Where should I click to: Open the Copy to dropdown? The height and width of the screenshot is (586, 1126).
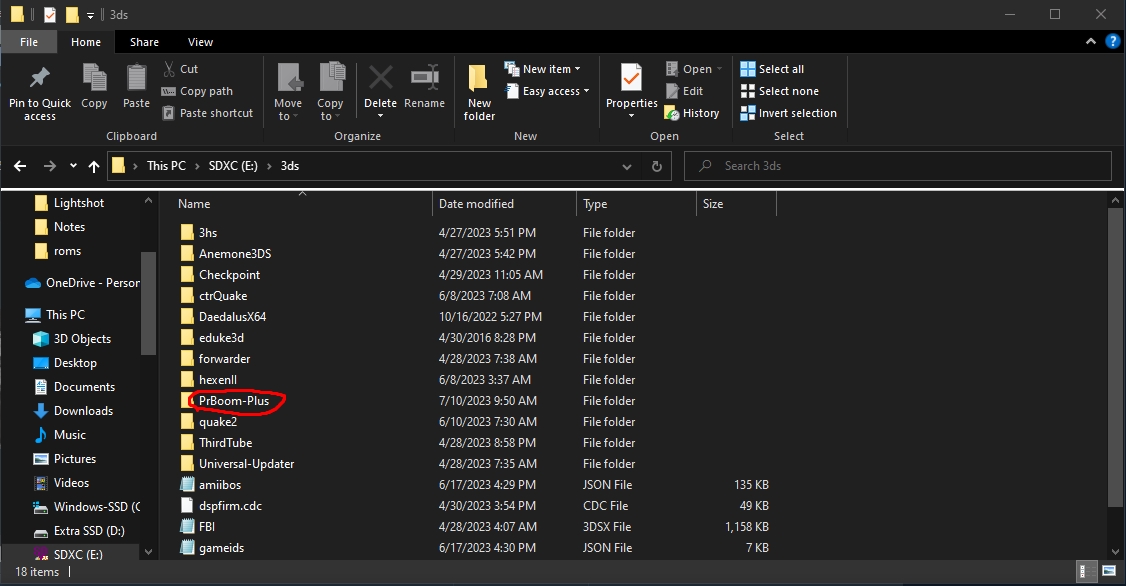pyautogui.click(x=330, y=92)
